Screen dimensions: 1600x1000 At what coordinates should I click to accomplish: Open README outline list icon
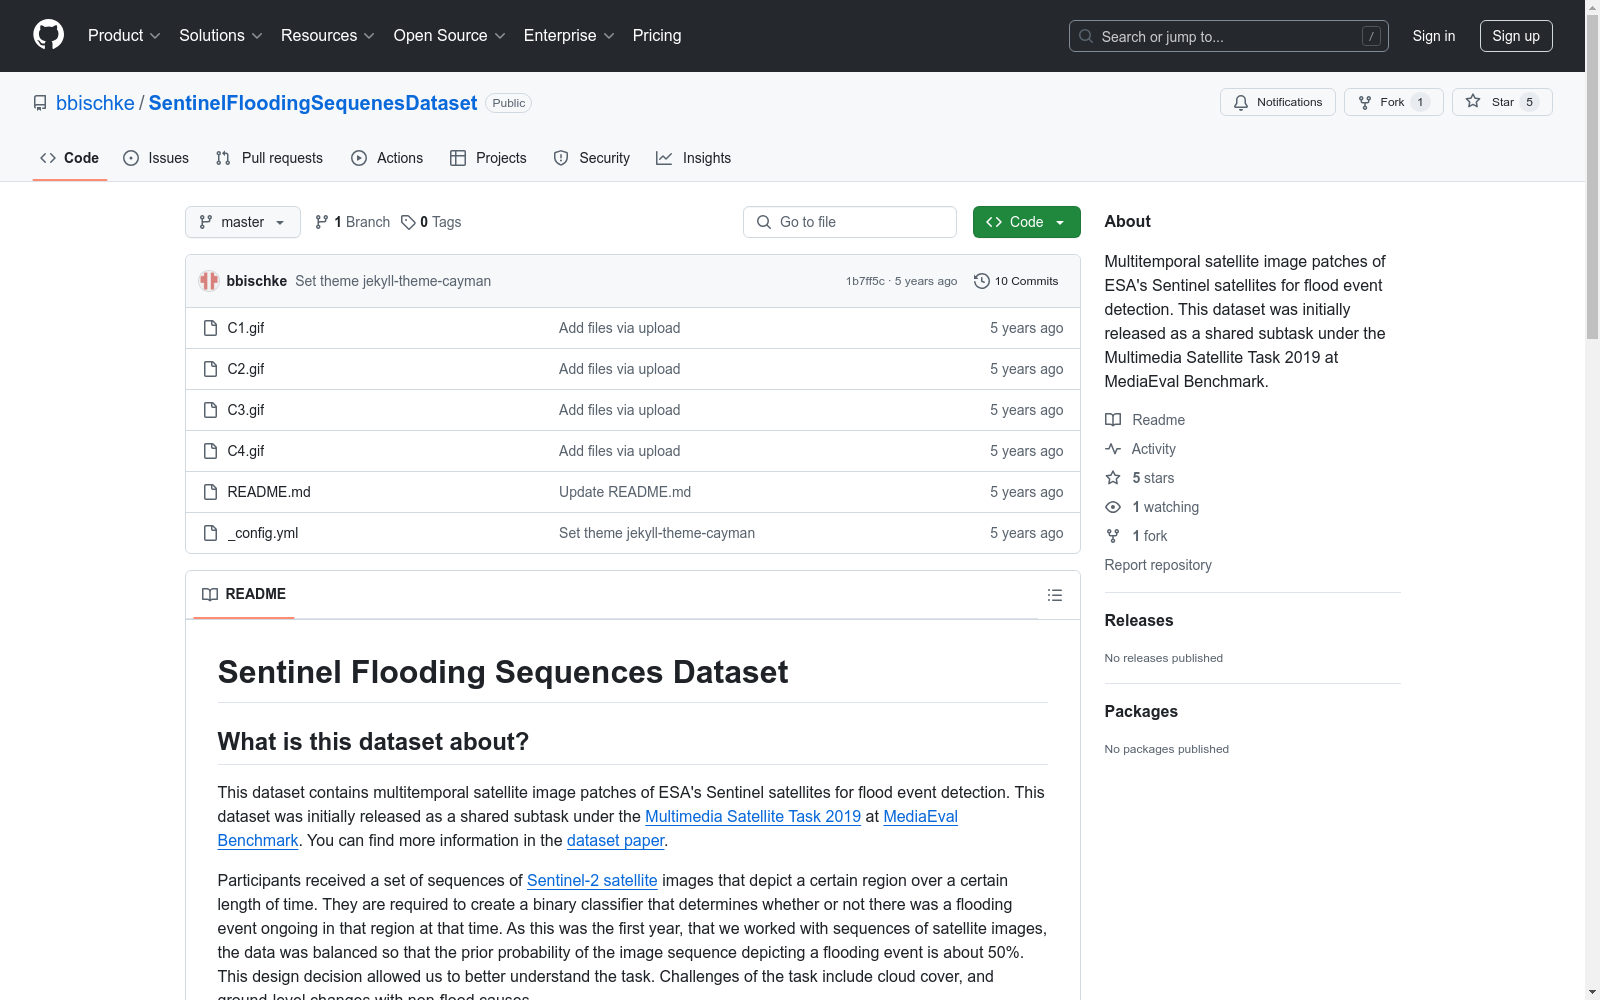[x=1055, y=595]
